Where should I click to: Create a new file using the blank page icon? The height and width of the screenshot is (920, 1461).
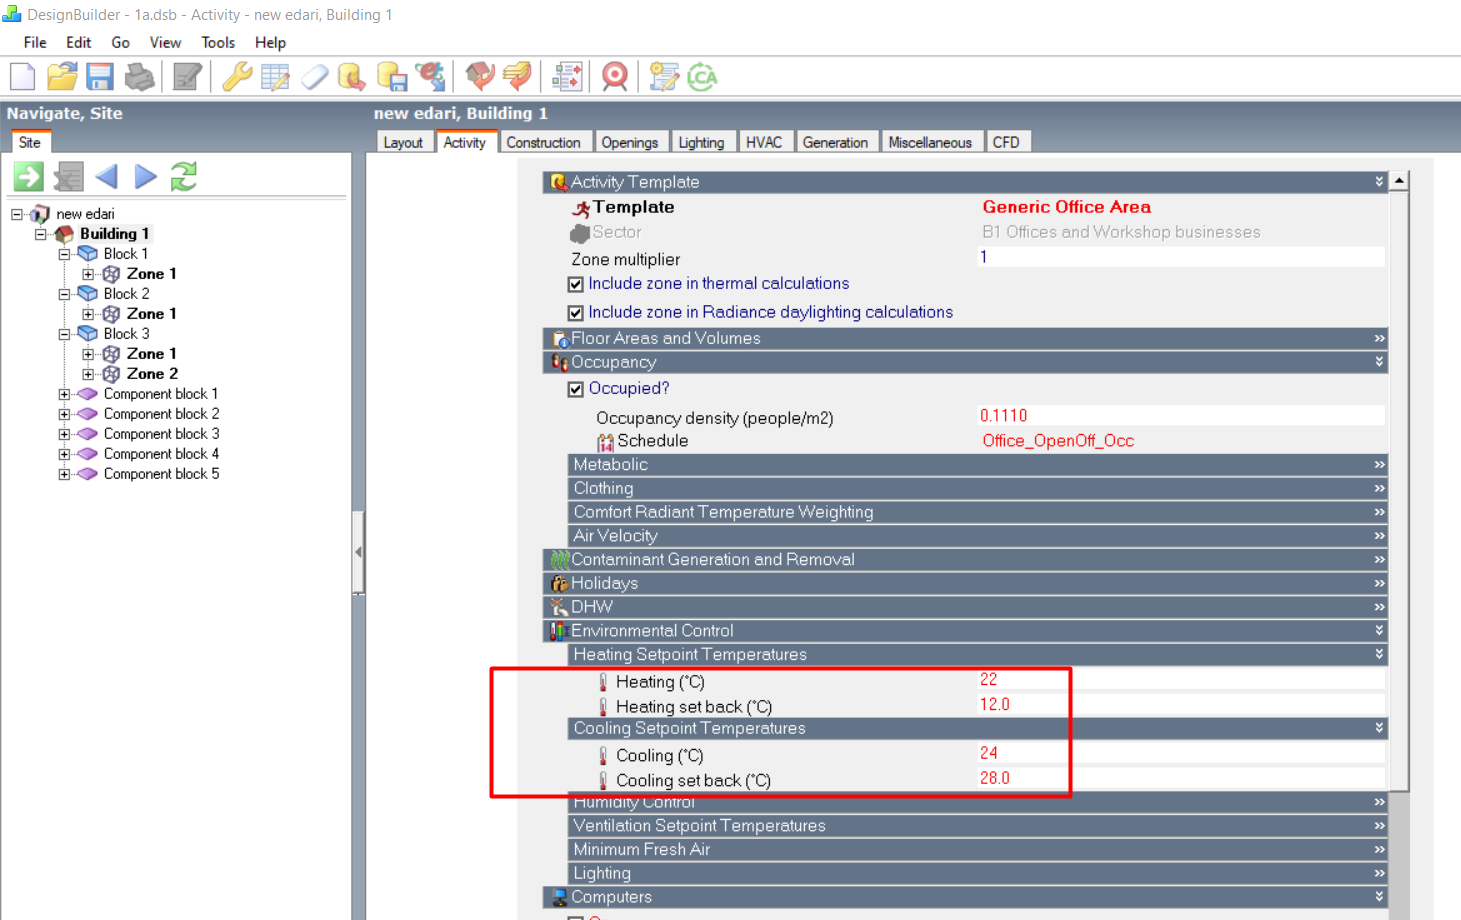tap(22, 77)
